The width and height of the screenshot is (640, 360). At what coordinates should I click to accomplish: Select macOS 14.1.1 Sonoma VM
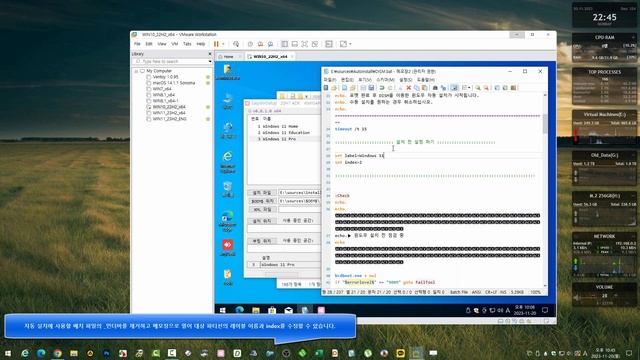tap(173, 83)
